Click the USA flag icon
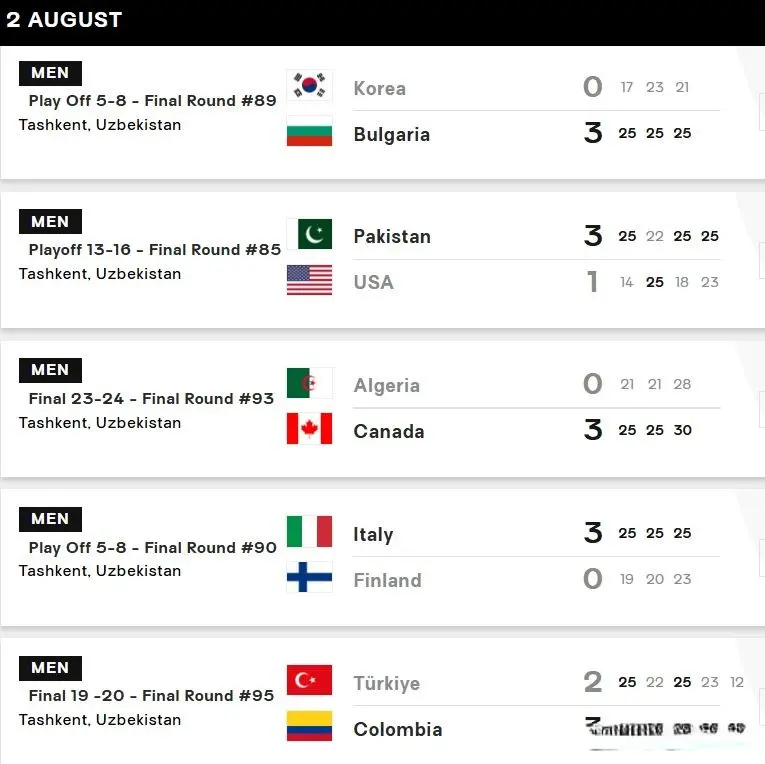The width and height of the screenshot is (765, 764). (x=309, y=280)
